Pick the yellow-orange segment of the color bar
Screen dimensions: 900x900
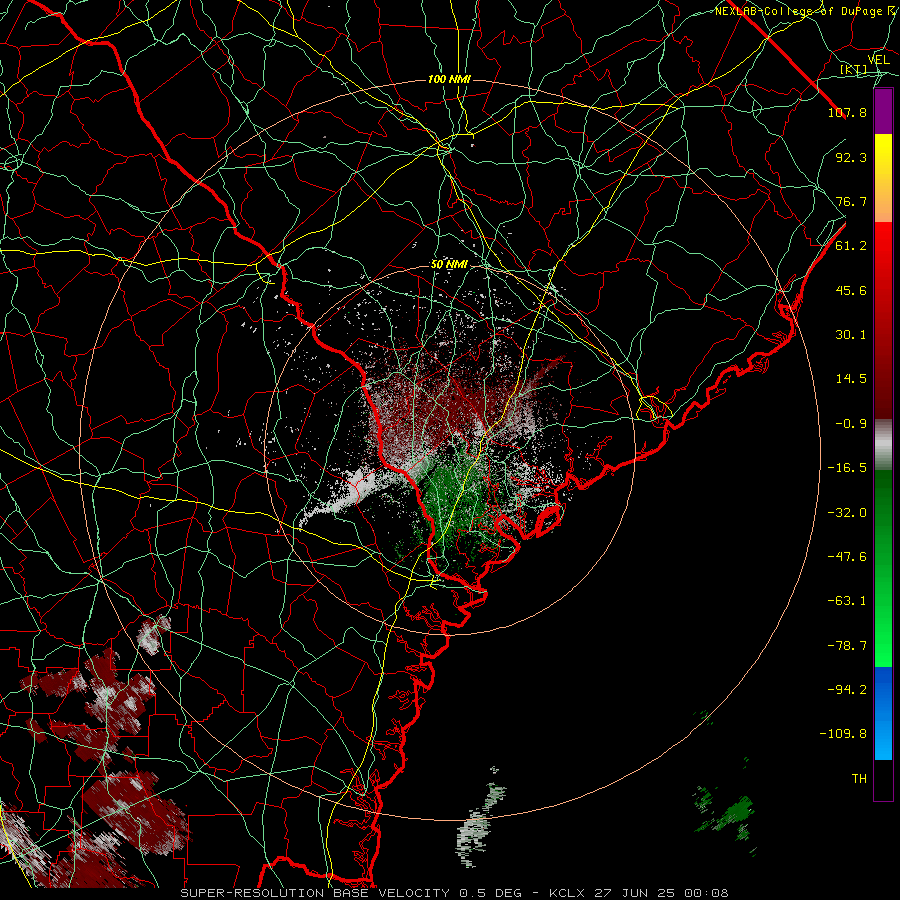(883, 178)
